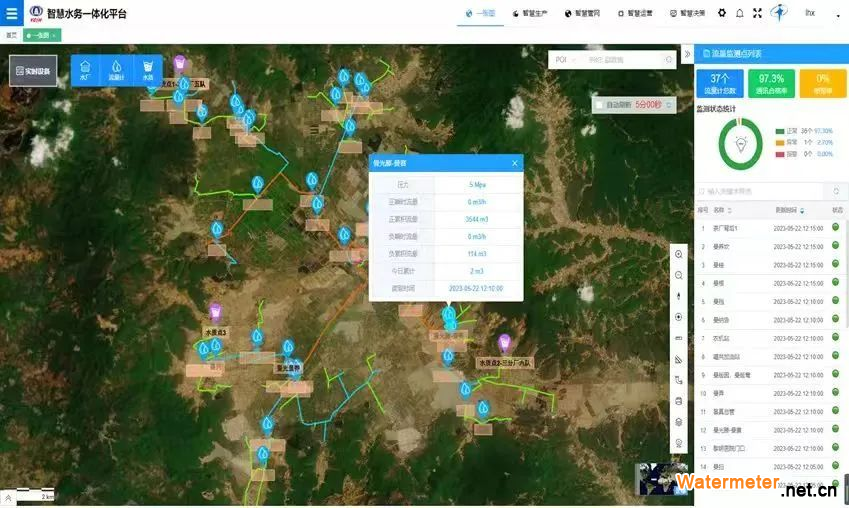Image resolution: width=849 pixels, height=508 pixels.
Task: Click the 97.3% communication rate card
Action: pyautogui.click(x=770, y=82)
